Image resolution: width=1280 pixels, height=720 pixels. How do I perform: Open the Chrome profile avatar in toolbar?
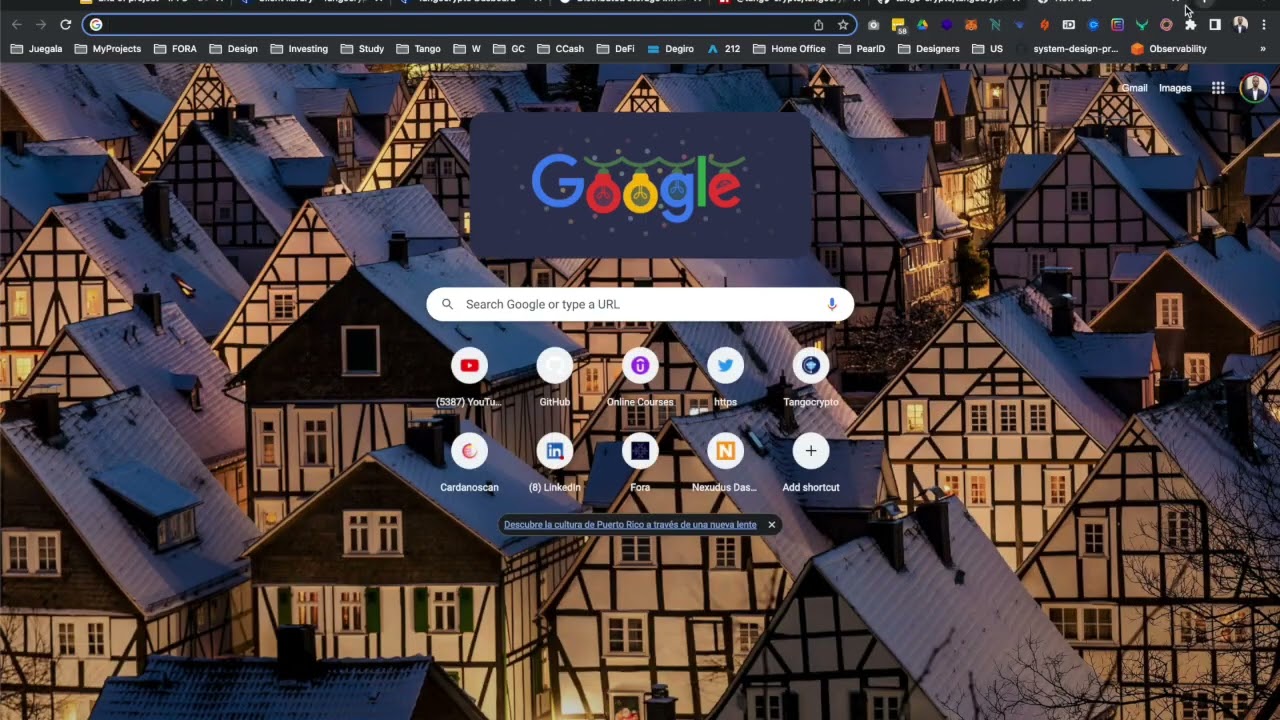click(1240, 24)
